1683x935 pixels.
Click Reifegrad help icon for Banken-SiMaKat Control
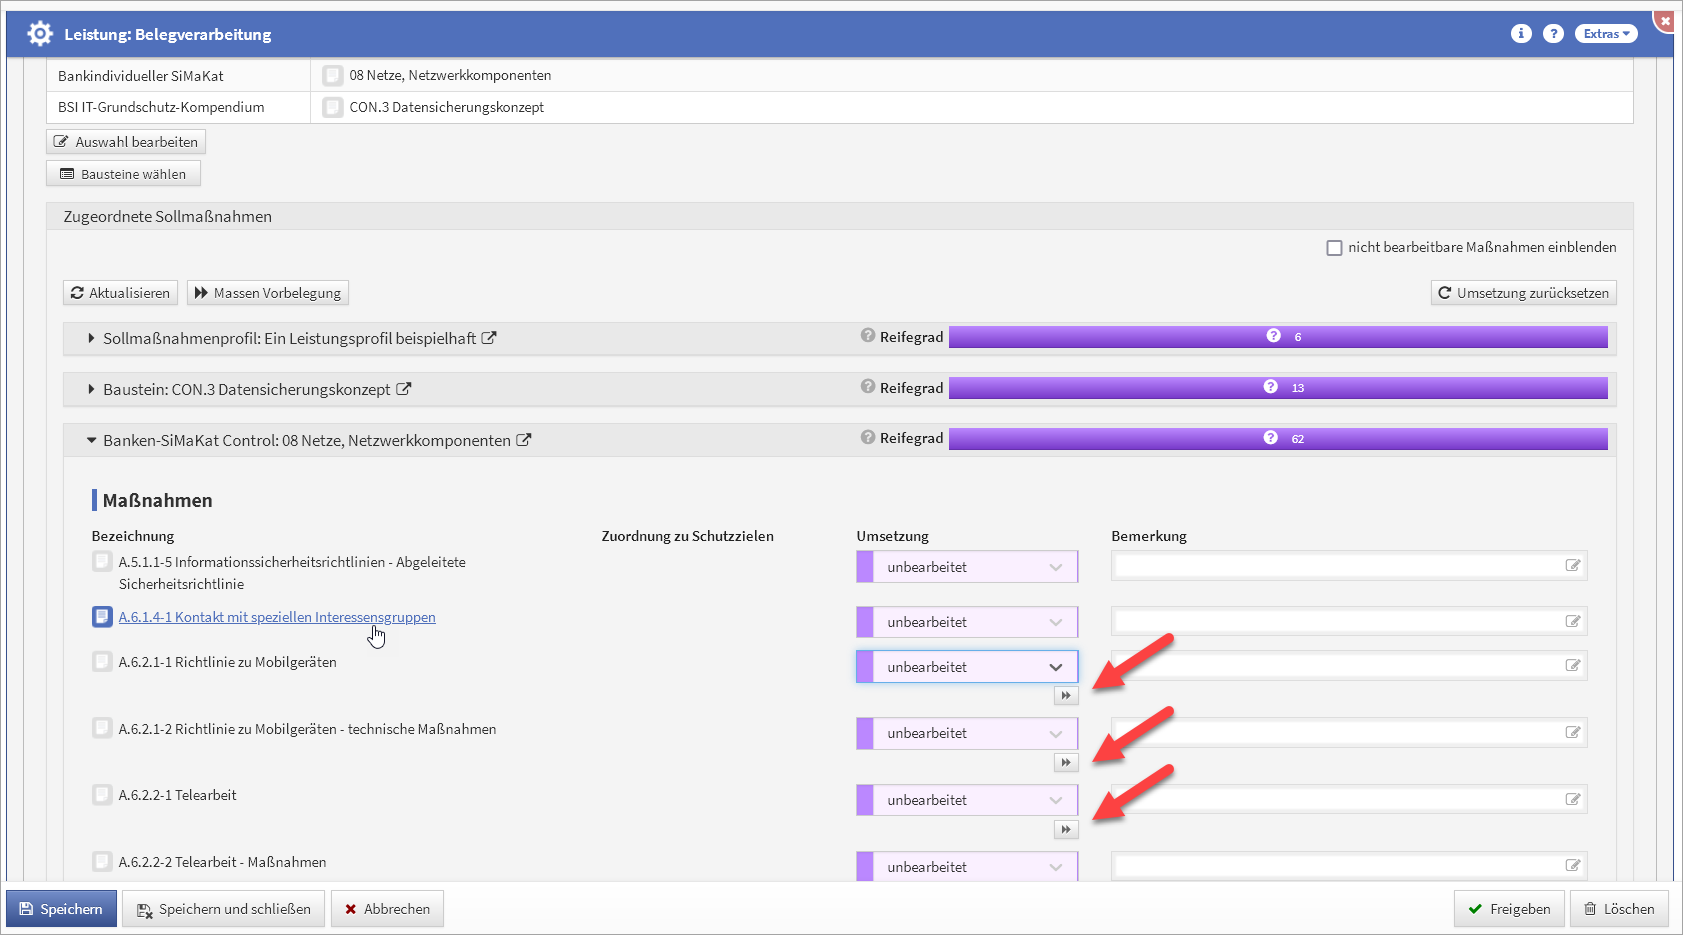868,438
